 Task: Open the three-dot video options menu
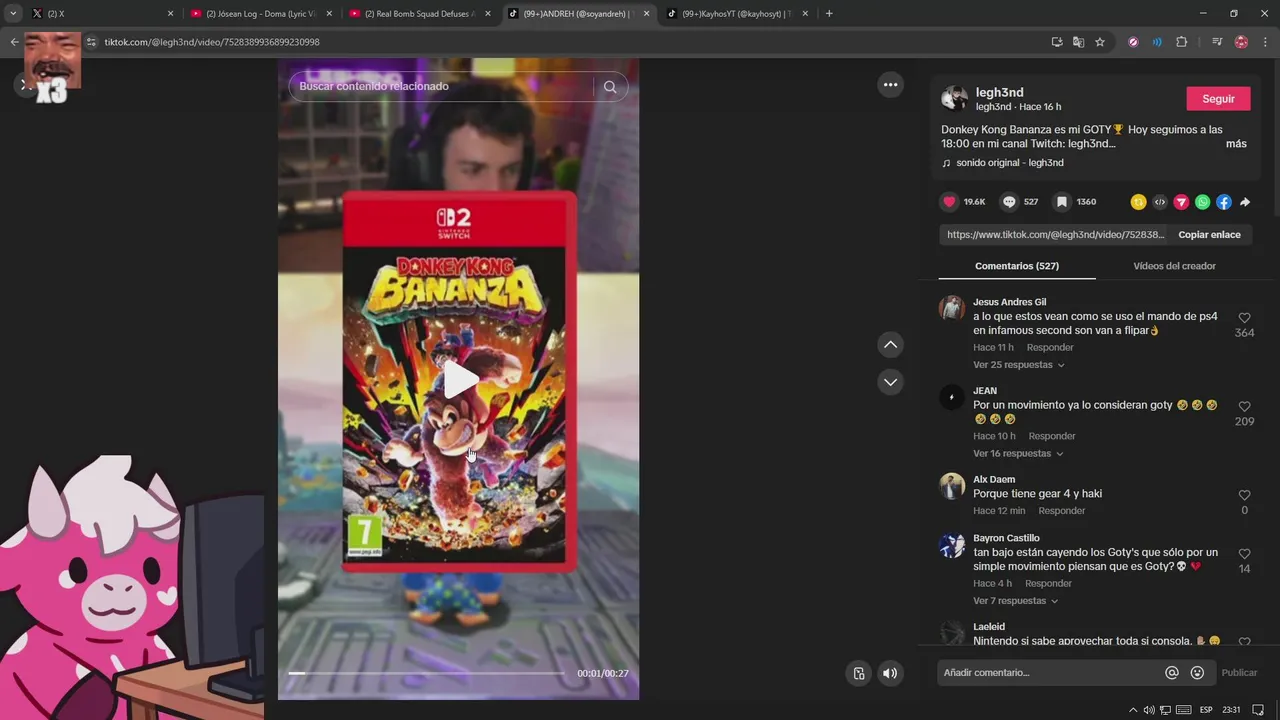[x=890, y=85]
